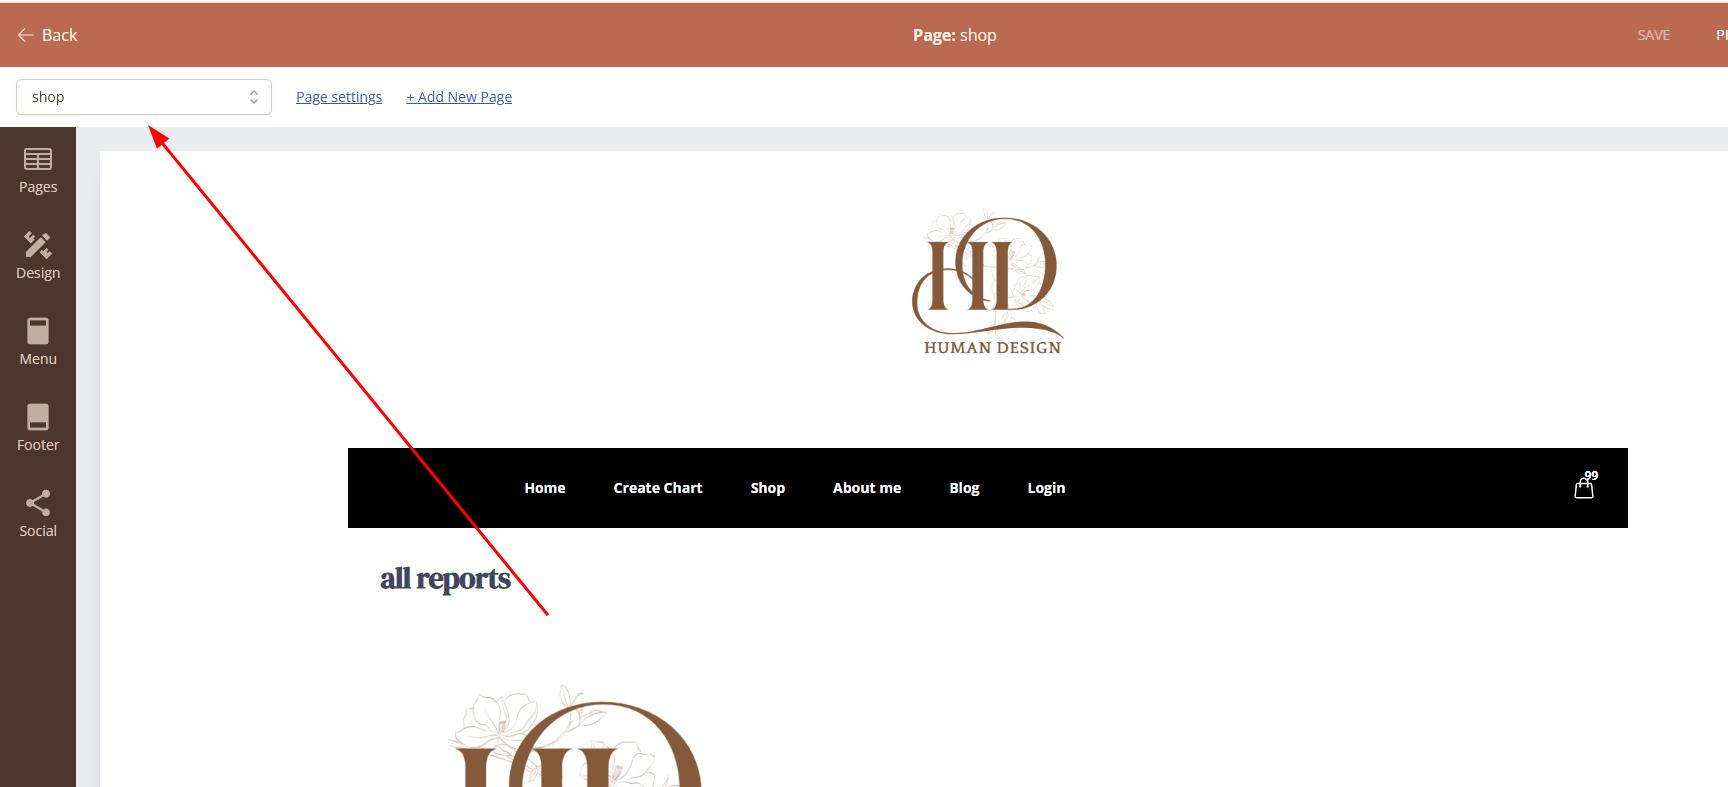Select the Menu sidebar icon
Screen dimensions: 1728x787
coord(38,332)
